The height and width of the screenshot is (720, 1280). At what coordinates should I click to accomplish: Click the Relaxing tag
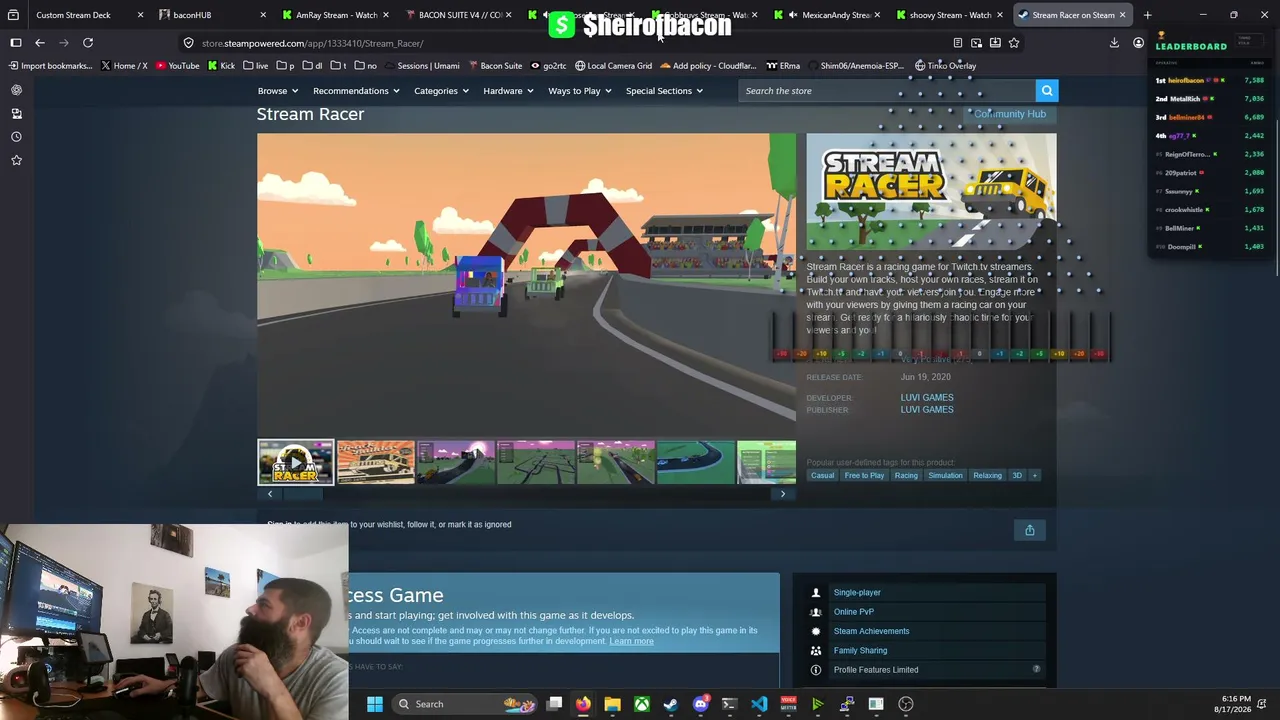(987, 475)
